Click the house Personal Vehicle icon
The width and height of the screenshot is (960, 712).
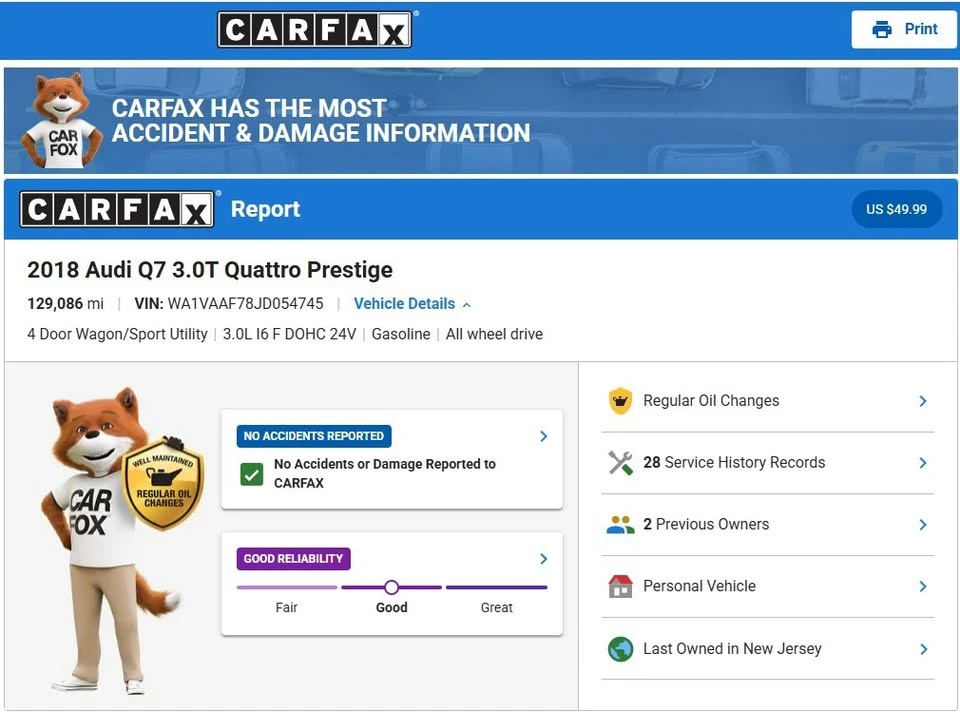tap(620, 586)
